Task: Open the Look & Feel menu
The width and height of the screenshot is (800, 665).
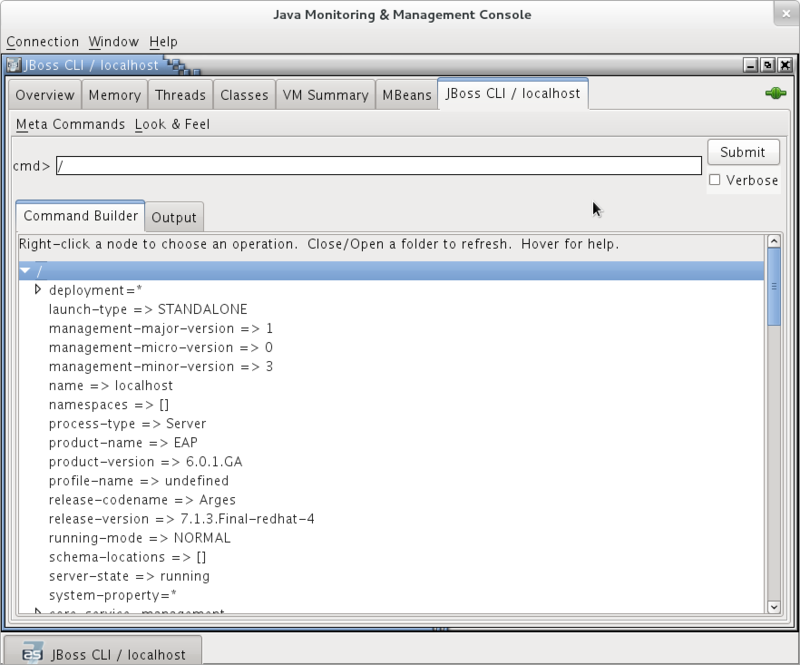Action: 172,124
